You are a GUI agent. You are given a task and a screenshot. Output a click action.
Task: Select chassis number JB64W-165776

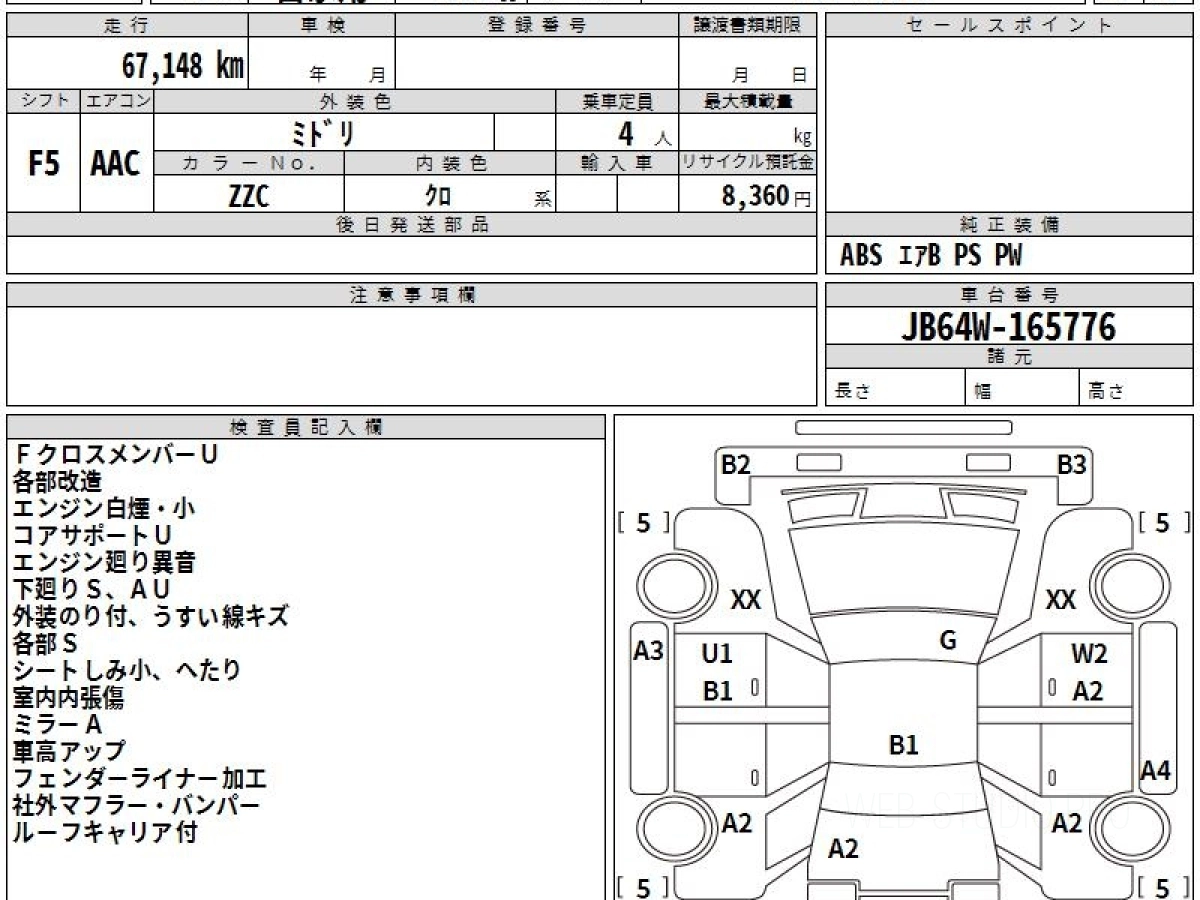click(1009, 327)
